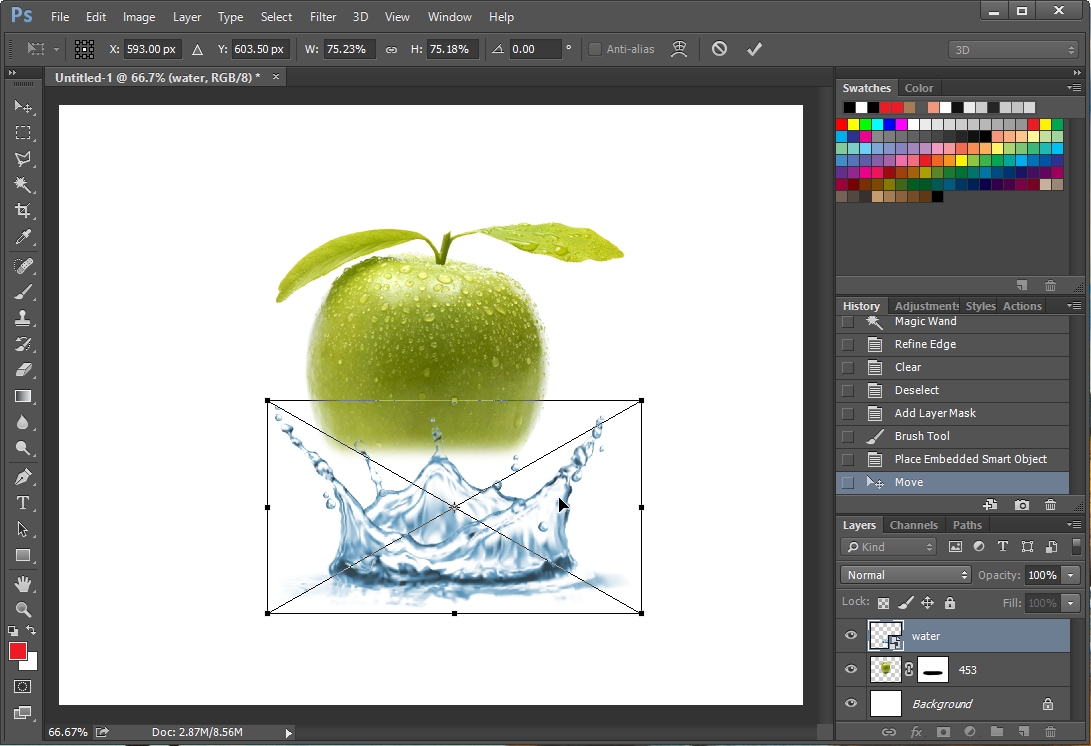Open the Fill slider dropdown arrow
The height and width of the screenshot is (746, 1091).
(x=1071, y=603)
